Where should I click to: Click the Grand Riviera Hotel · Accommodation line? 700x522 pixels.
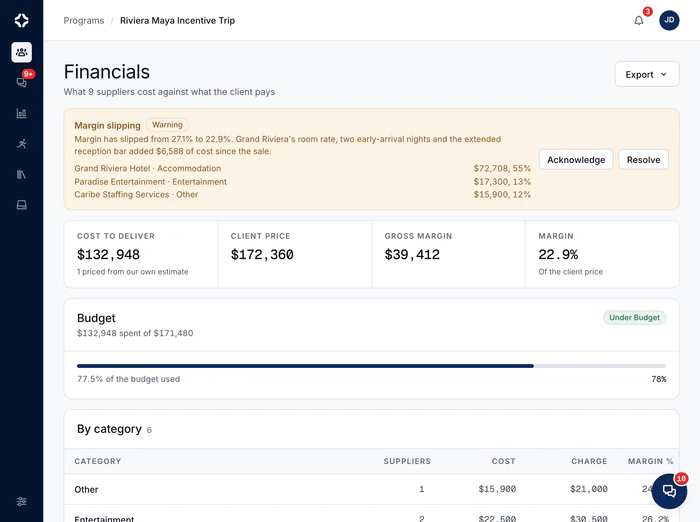click(147, 168)
